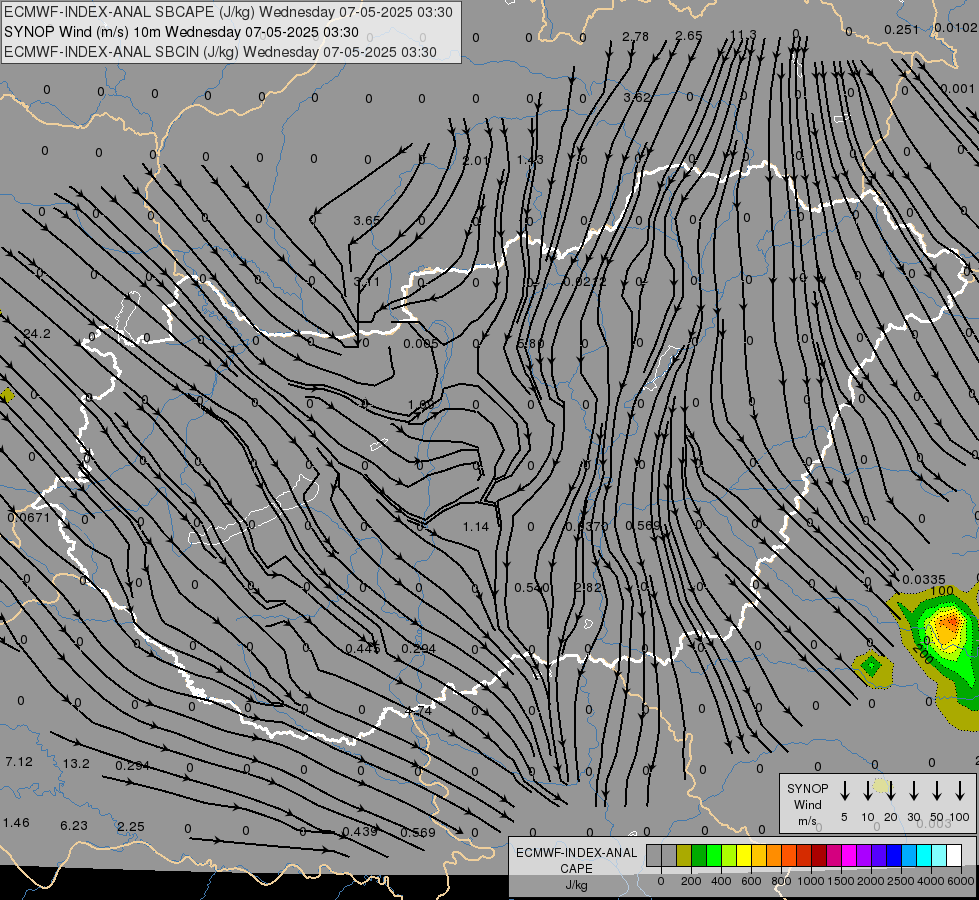Click the 2.78 value on the map
The height and width of the screenshot is (900, 979).
pos(636,37)
